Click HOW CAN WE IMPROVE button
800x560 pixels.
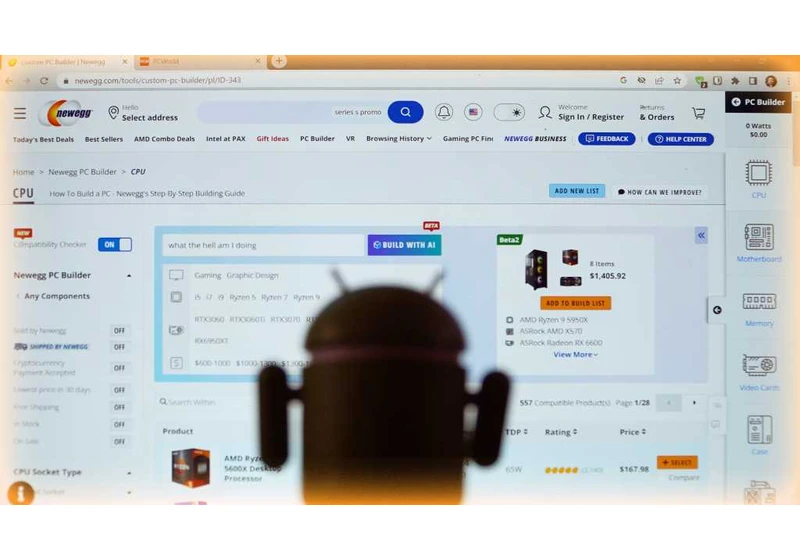[x=659, y=192]
